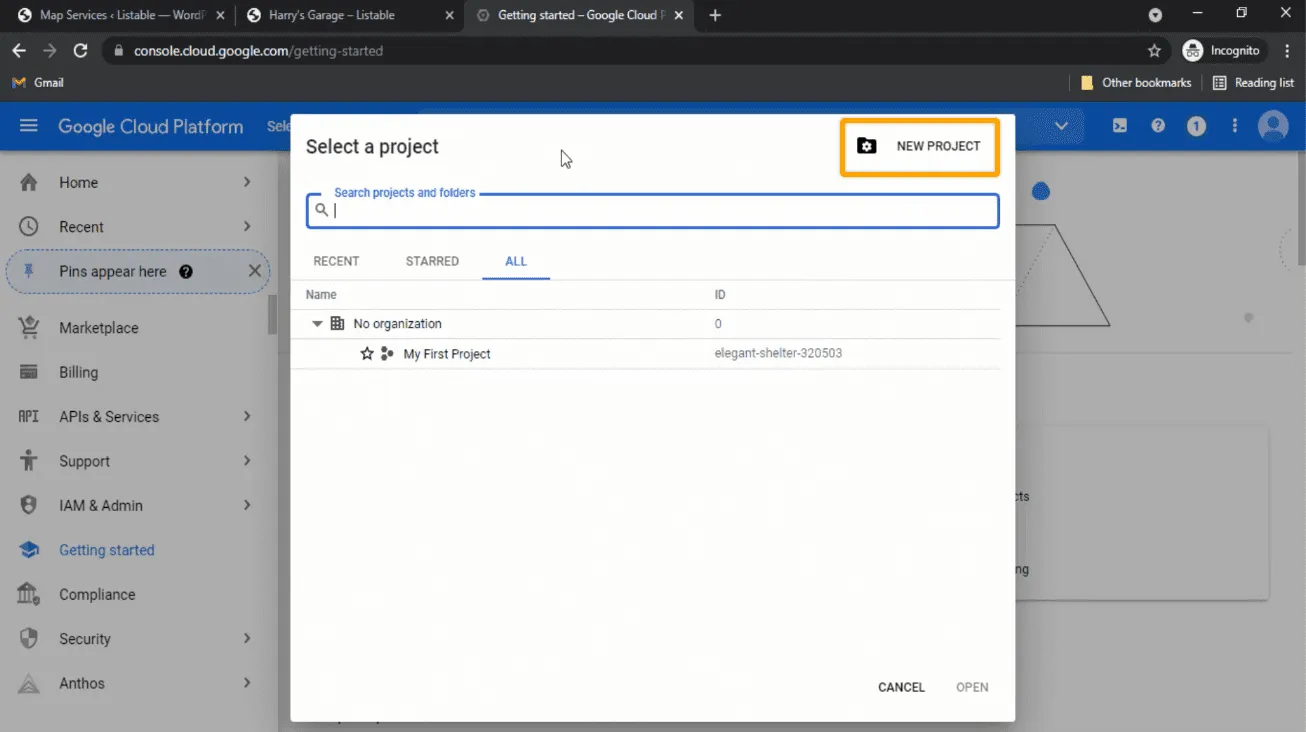The image size is (1306, 732).
Task: View notifications badge icon
Action: pos(1196,126)
